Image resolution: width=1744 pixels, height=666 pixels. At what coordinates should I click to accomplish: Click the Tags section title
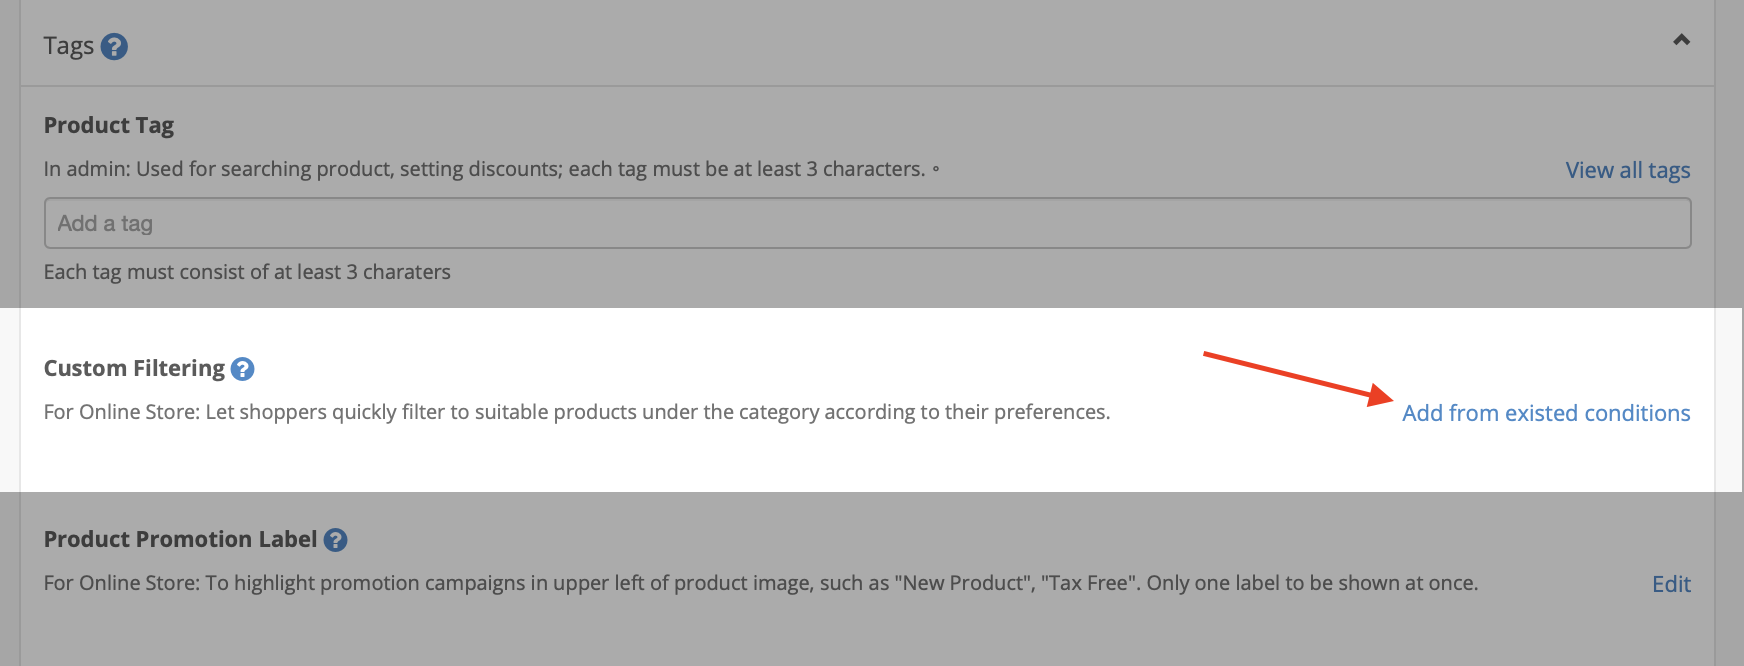(69, 46)
